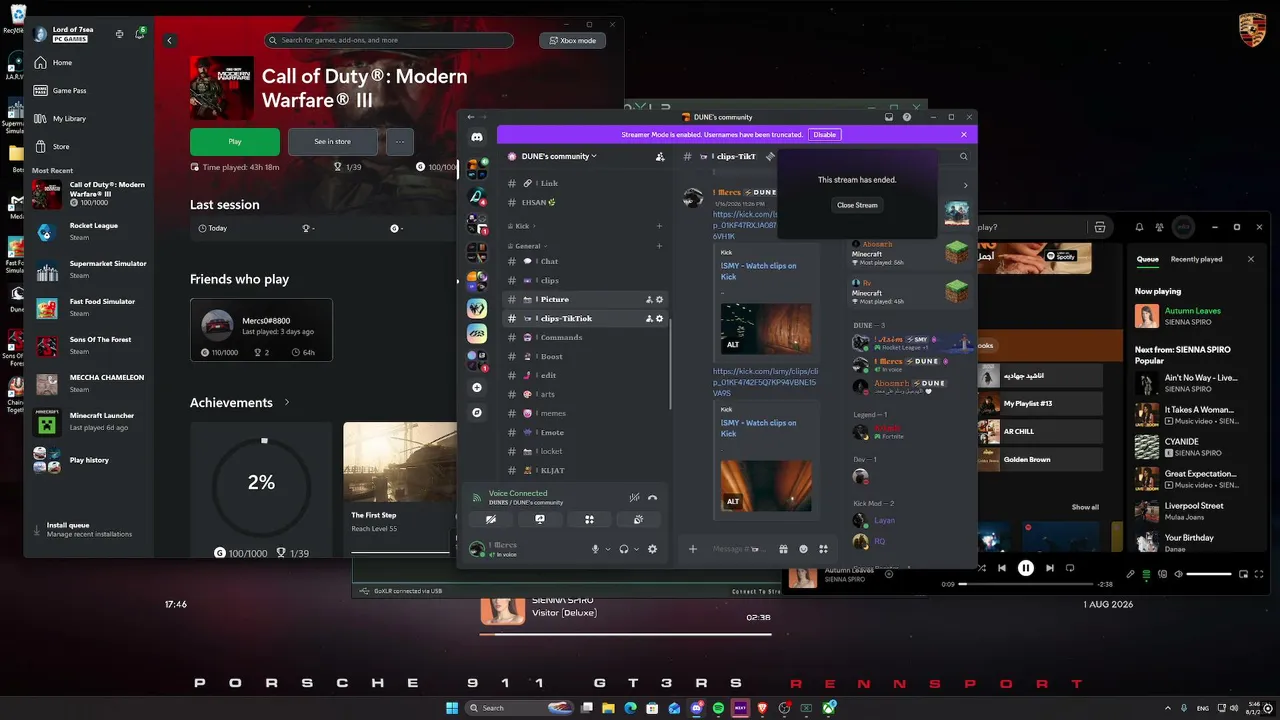Select the Queue tab in Spotify
The height and width of the screenshot is (720, 1280).
(1148, 259)
